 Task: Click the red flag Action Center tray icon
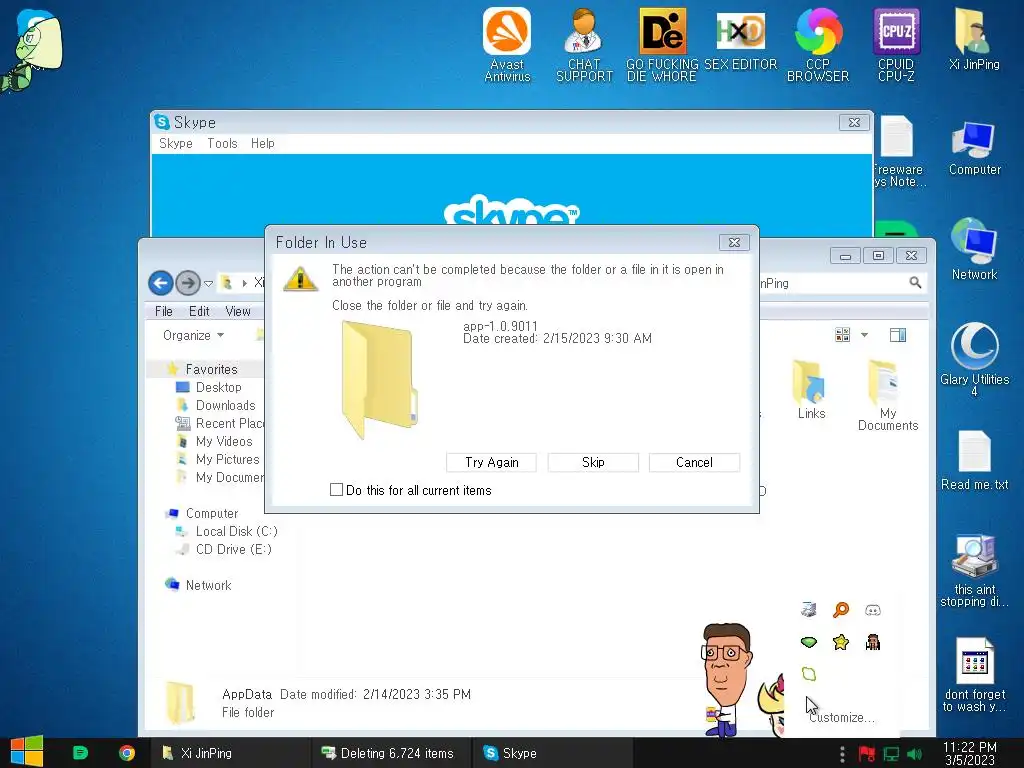coord(867,754)
